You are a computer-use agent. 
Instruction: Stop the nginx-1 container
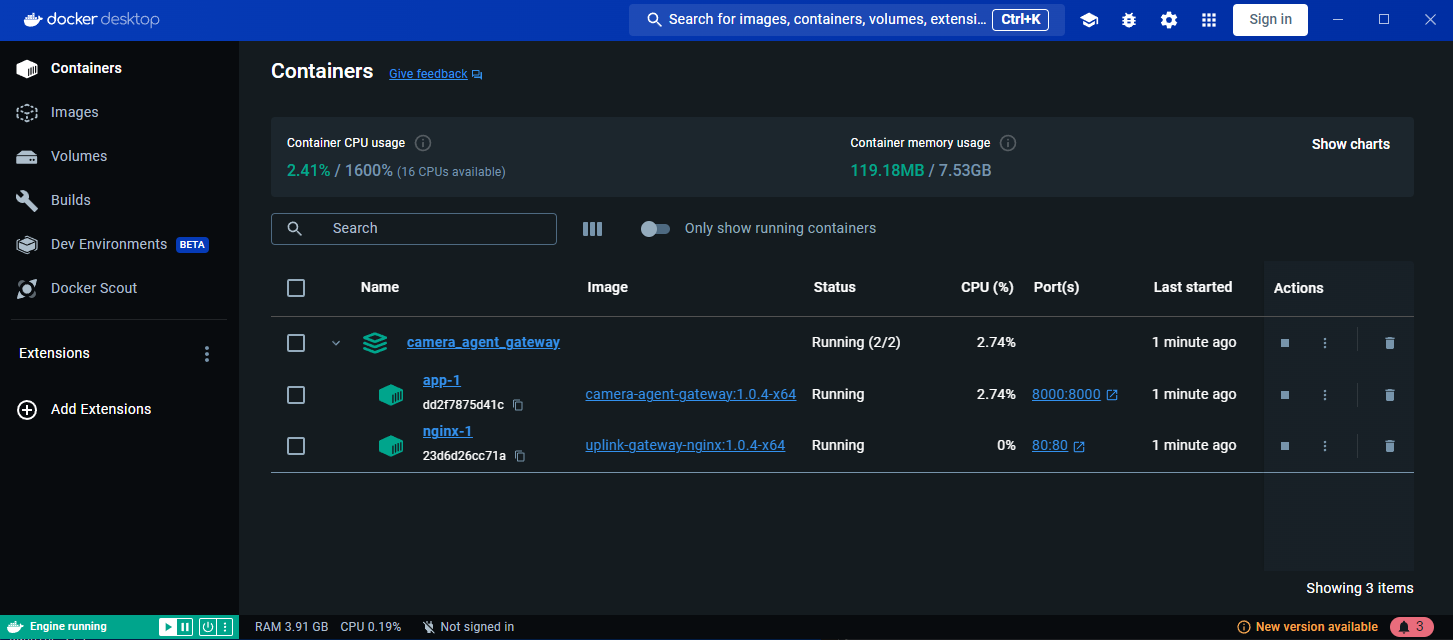tap(1285, 446)
